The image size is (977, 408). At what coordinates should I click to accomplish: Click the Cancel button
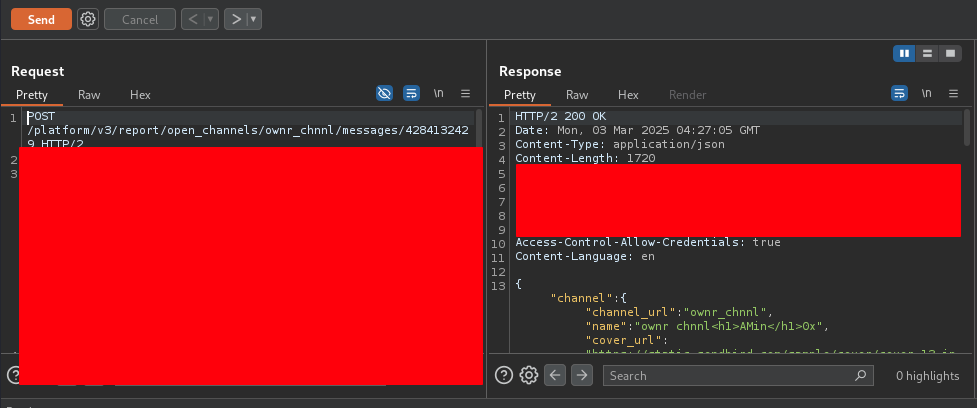140,19
